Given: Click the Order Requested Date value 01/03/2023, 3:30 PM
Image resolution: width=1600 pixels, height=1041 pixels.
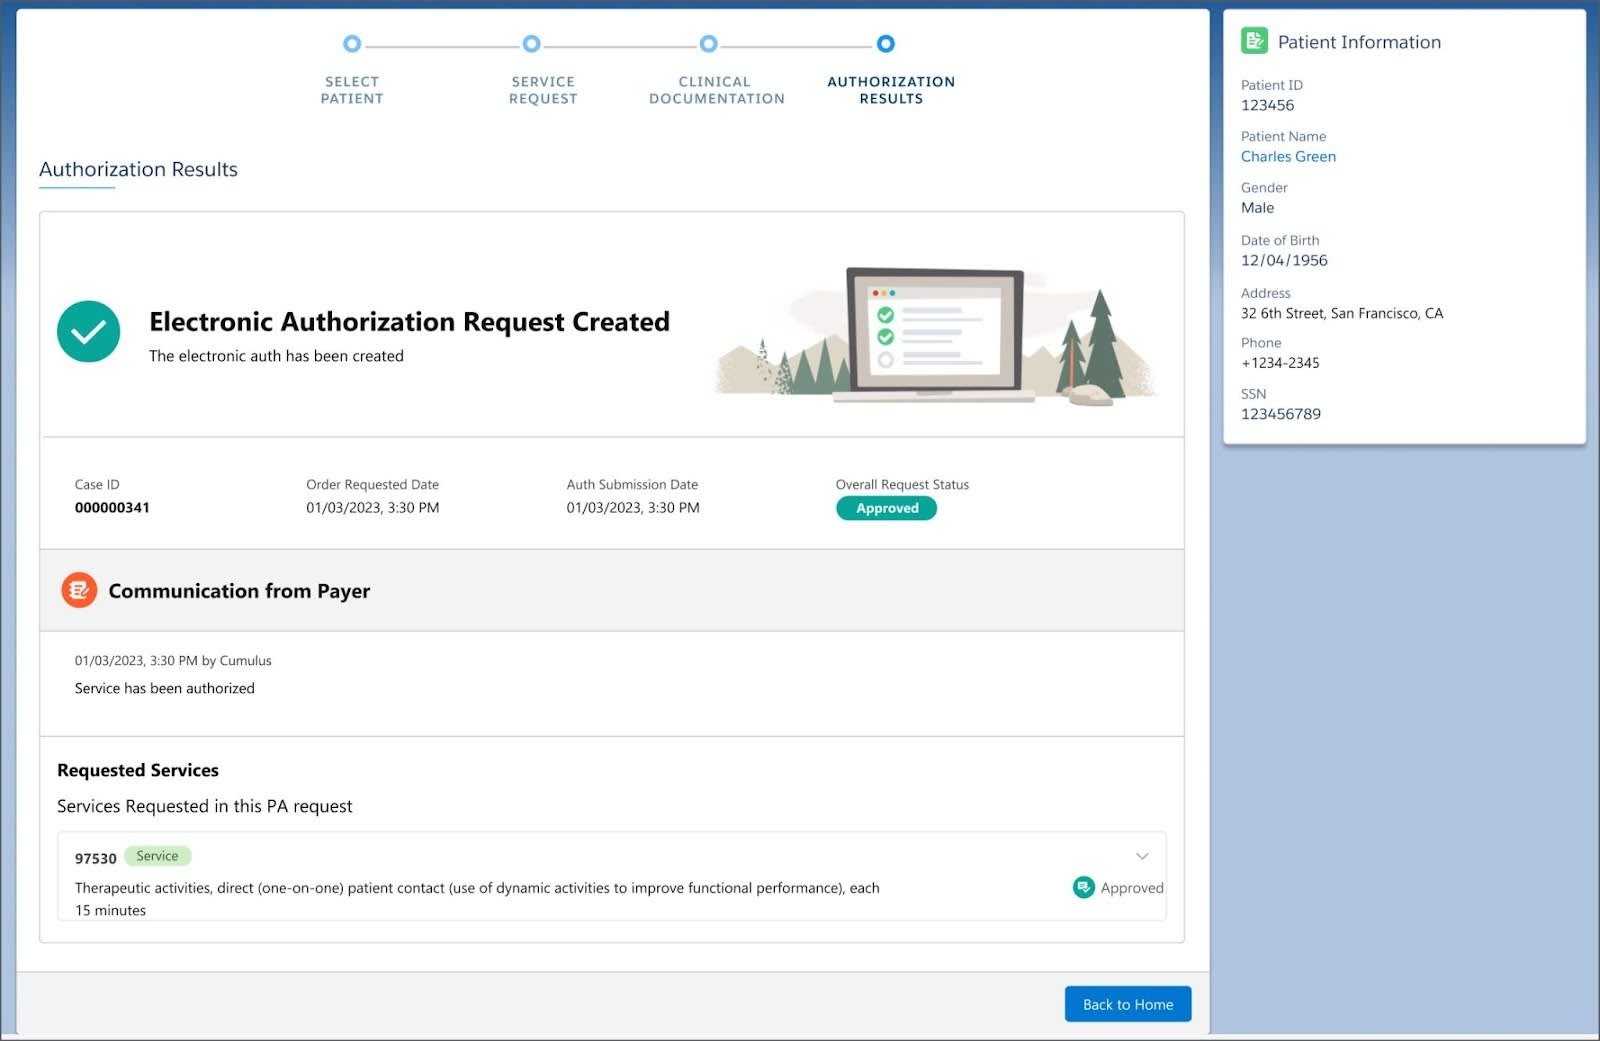Looking at the screenshot, I should point(373,507).
